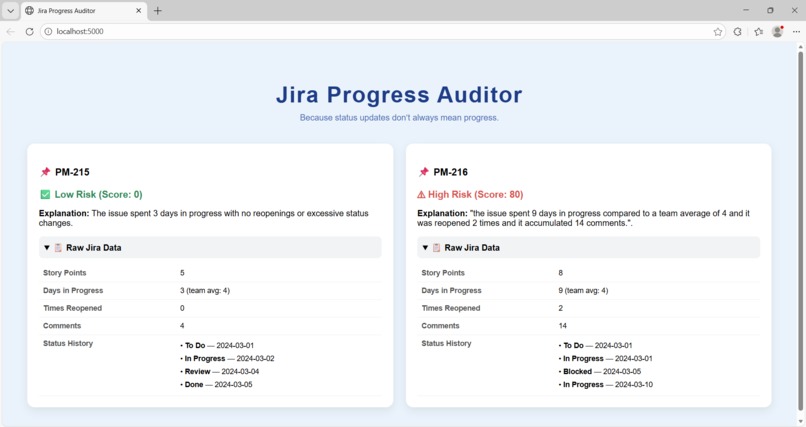
Task: Click PM-215 'Done — 2024-03-05' history entry
Action: [216, 384]
